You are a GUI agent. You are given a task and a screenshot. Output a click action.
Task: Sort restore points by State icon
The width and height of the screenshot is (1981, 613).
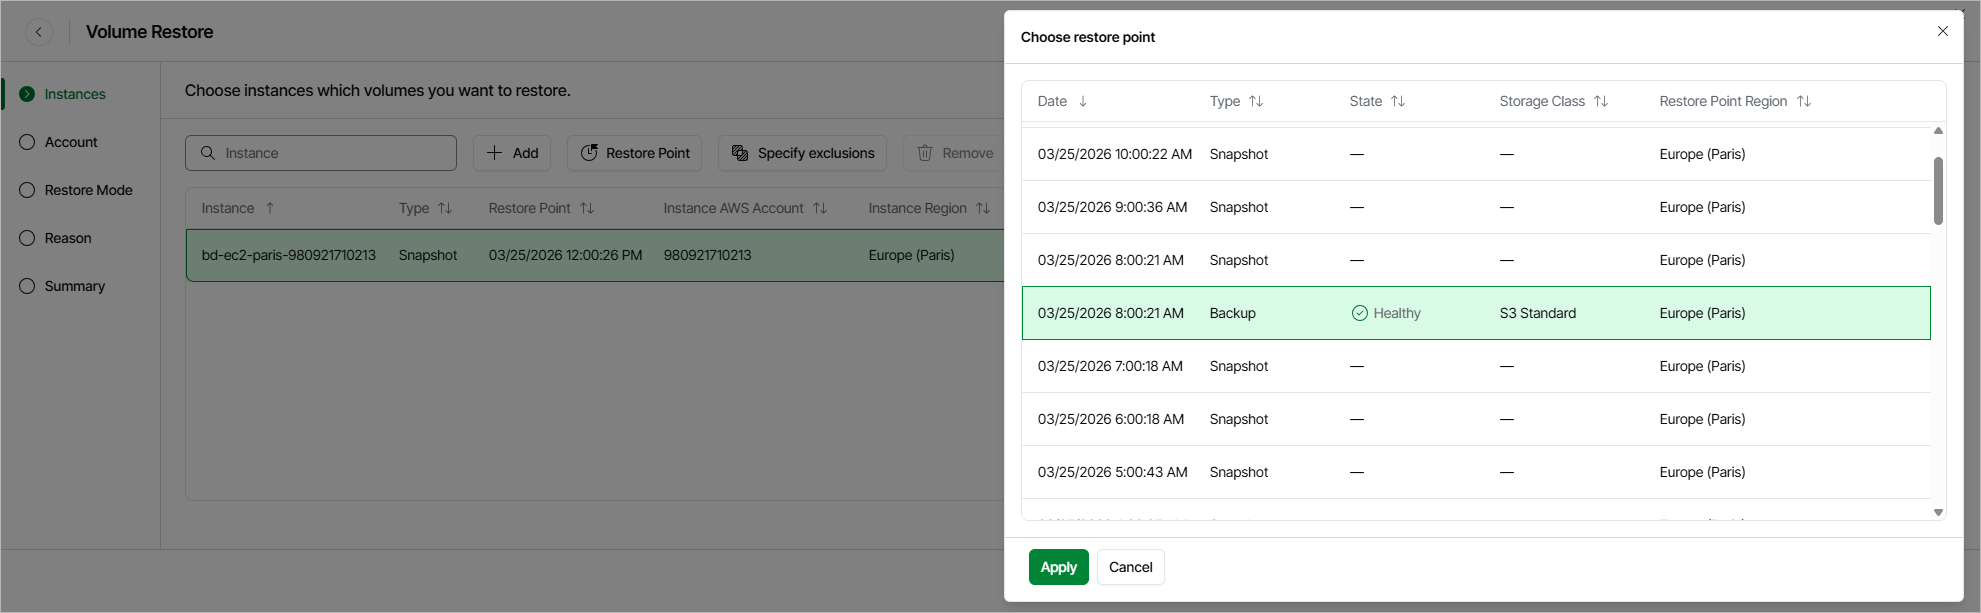point(1398,101)
